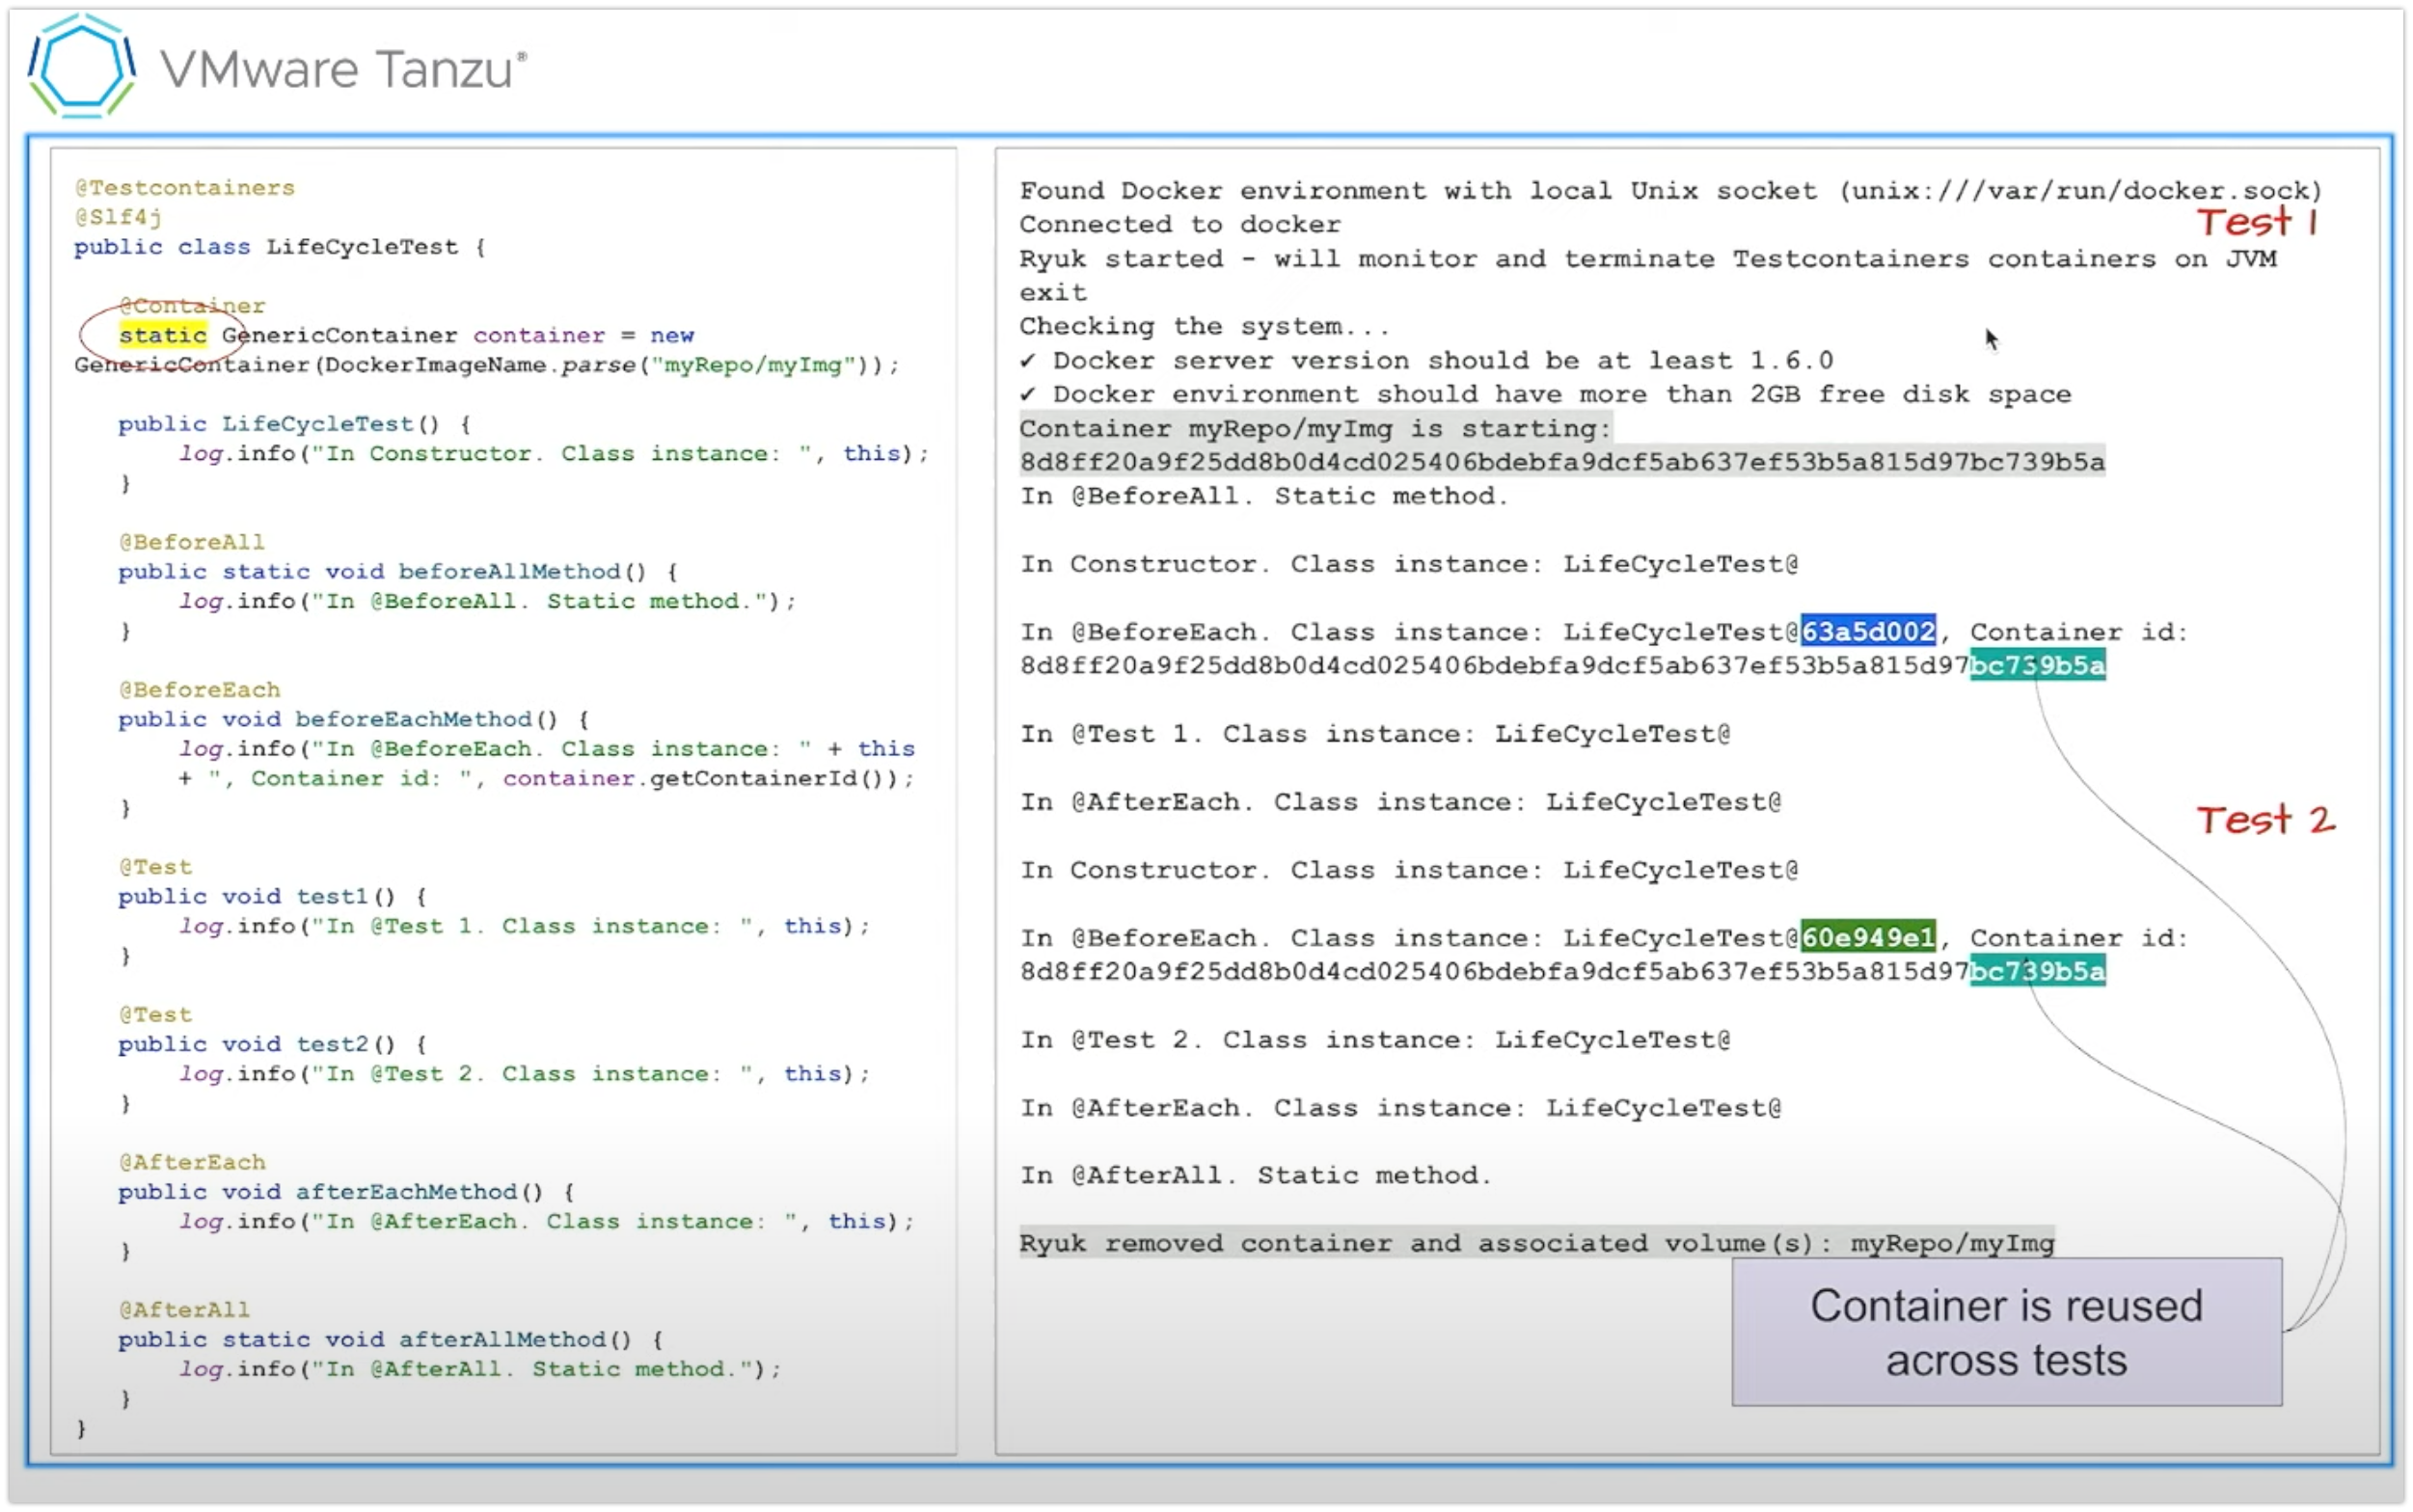Image resolution: width=2413 pixels, height=1512 pixels.
Task: Click the Container myRepo/myImg is starting line
Action: (x=1315, y=429)
